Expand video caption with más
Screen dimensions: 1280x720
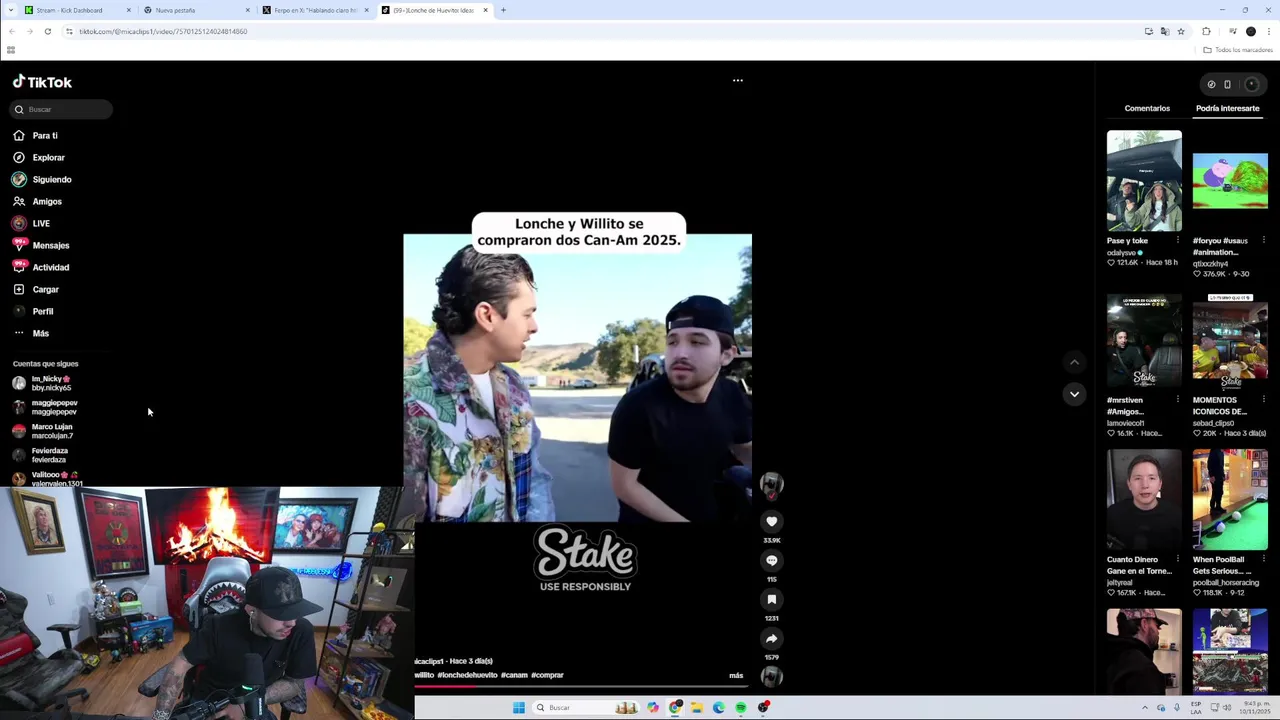[736, 675]
